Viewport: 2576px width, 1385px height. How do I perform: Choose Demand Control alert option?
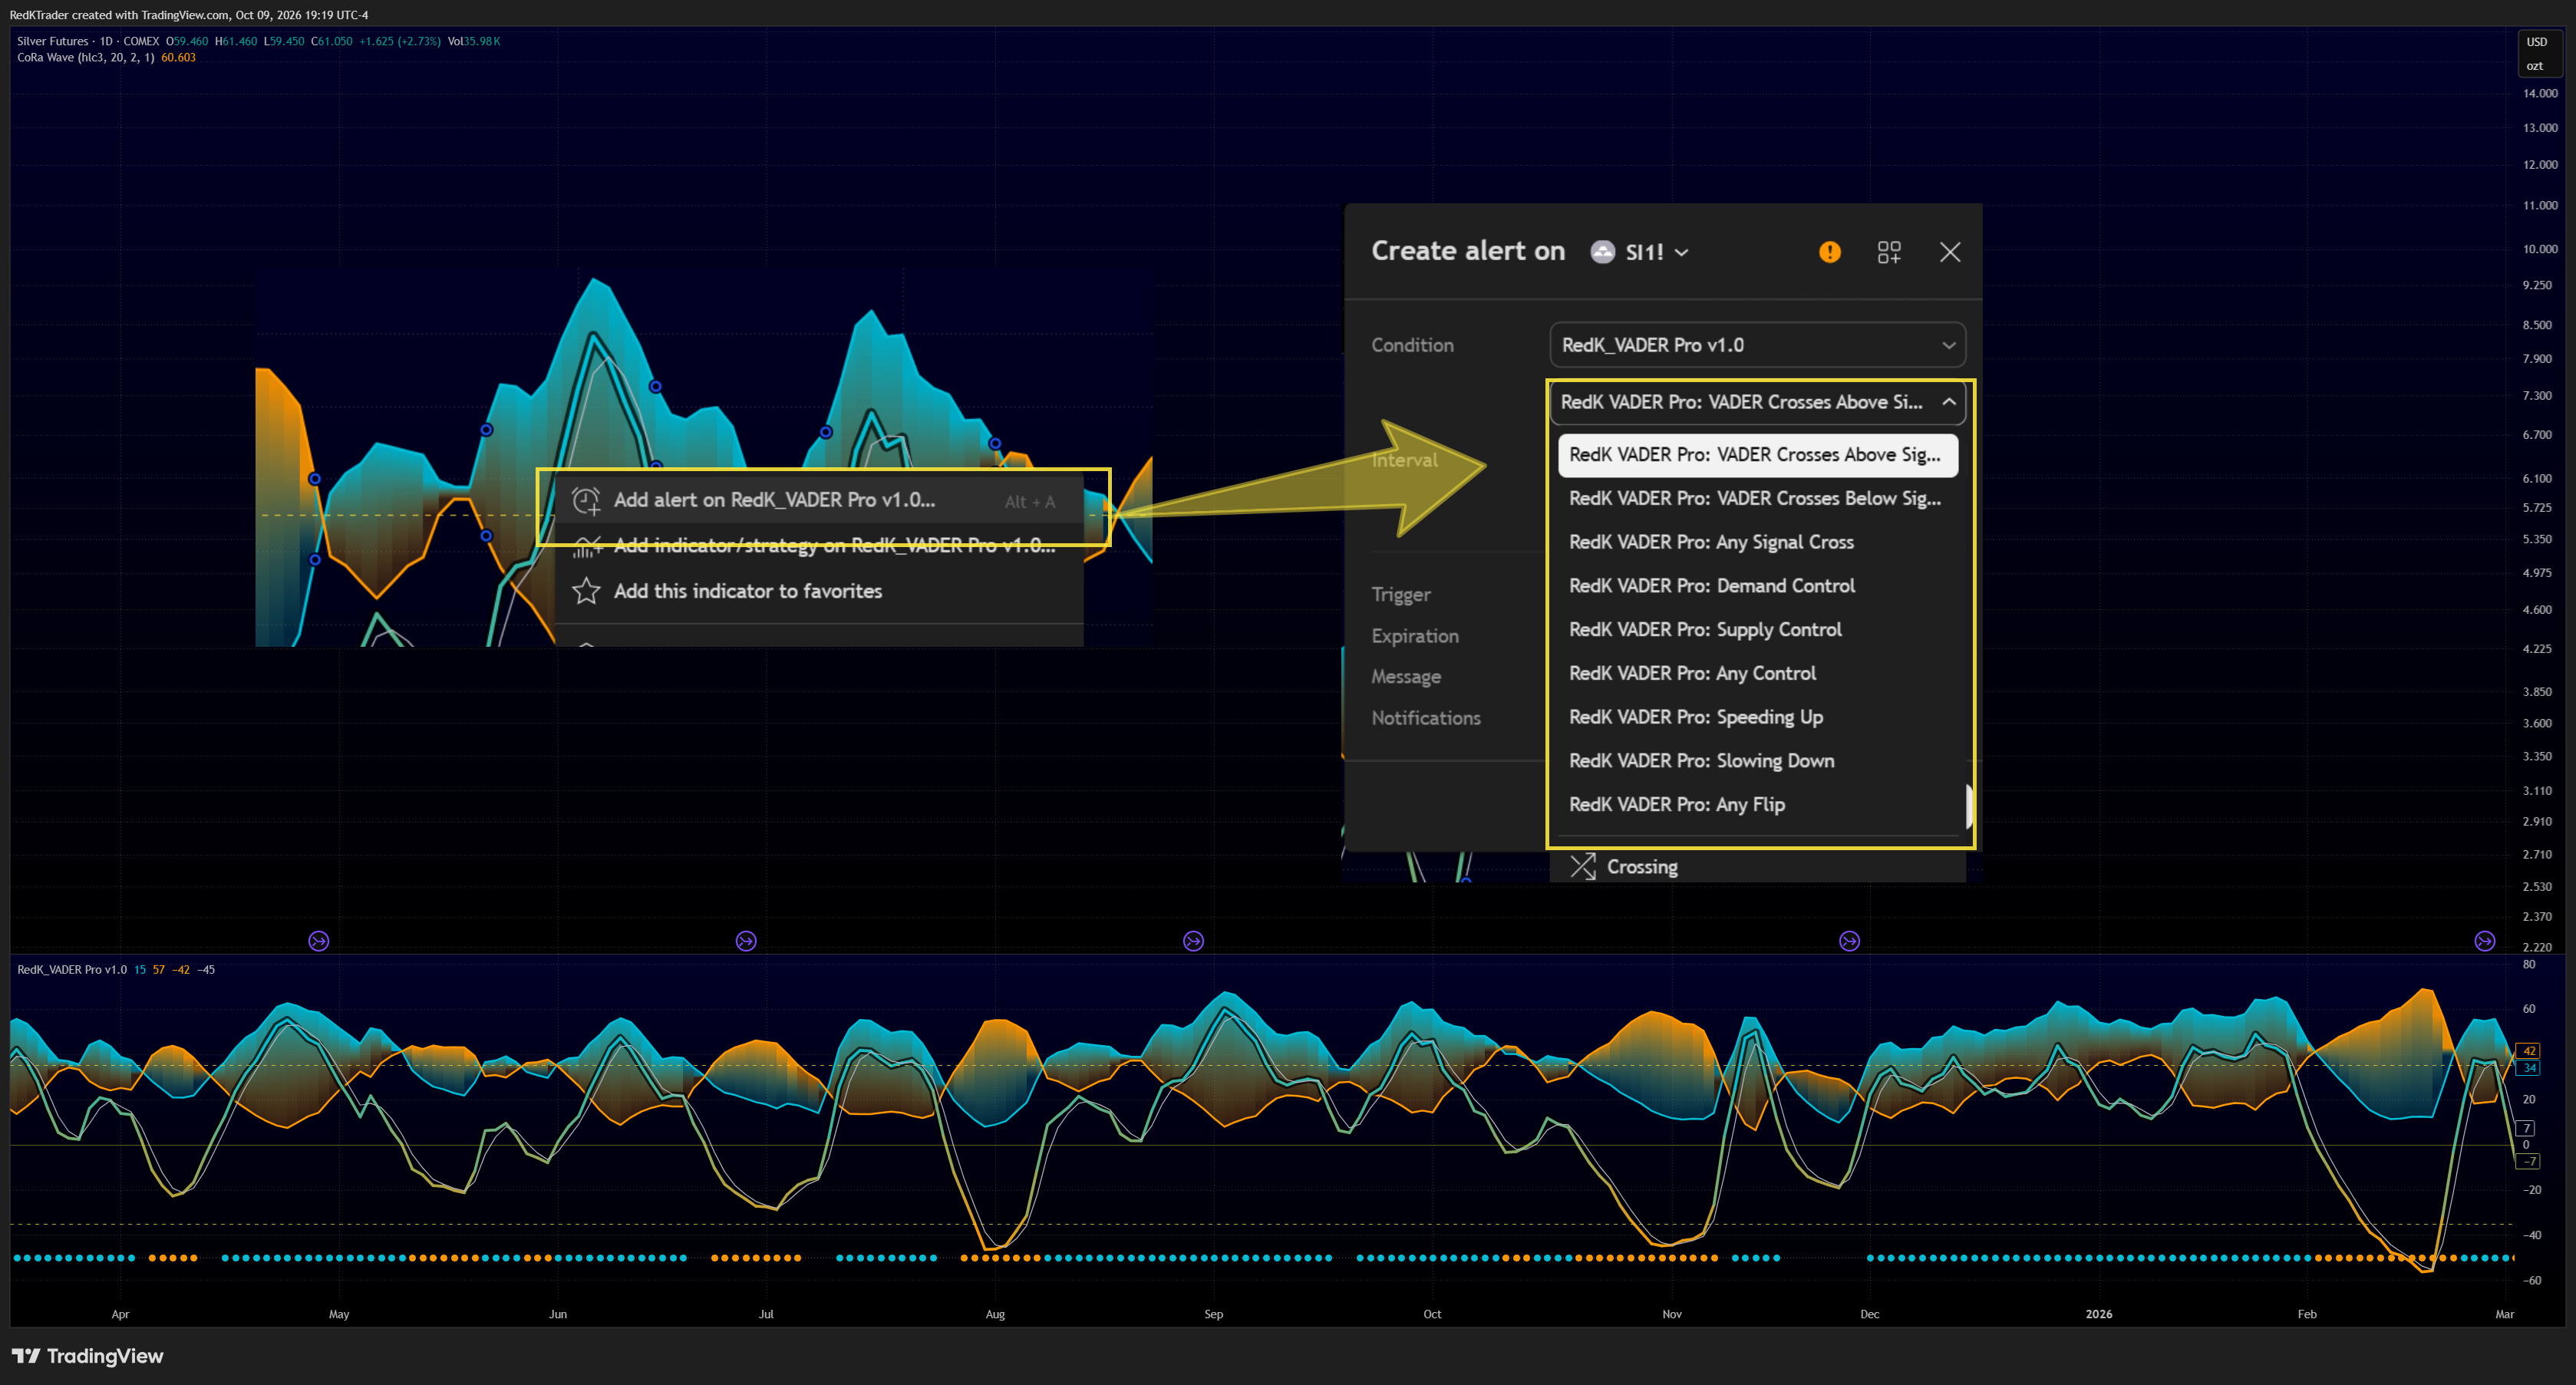pos(1757,586)
